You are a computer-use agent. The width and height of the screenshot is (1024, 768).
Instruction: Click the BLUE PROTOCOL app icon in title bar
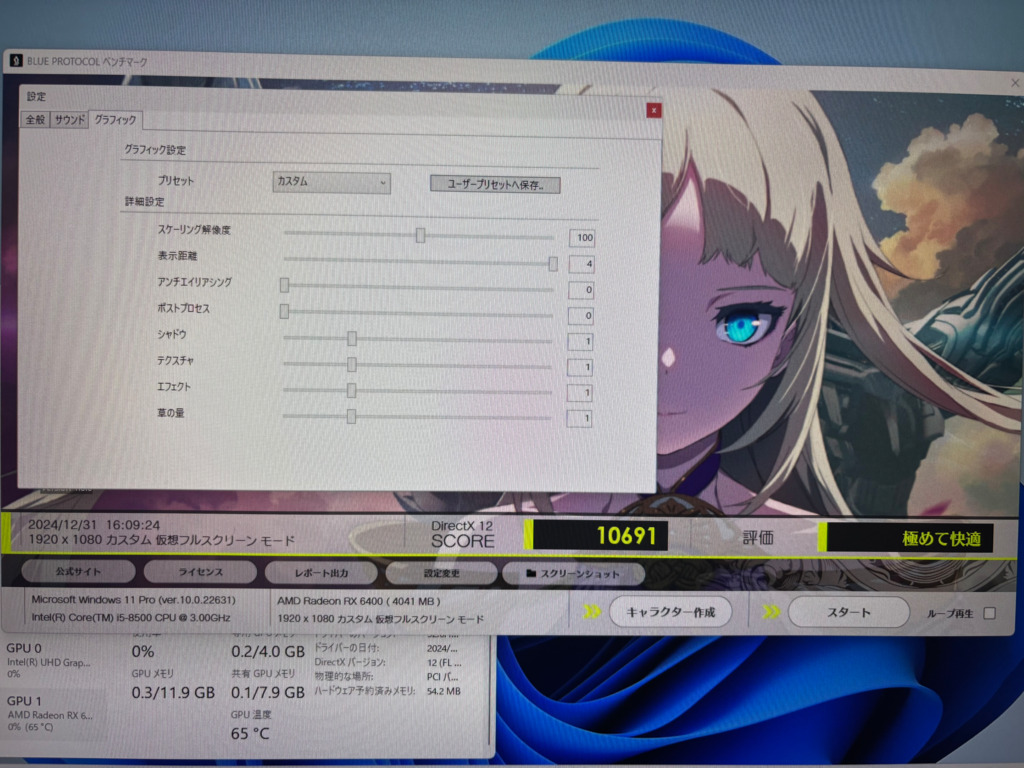16,61
